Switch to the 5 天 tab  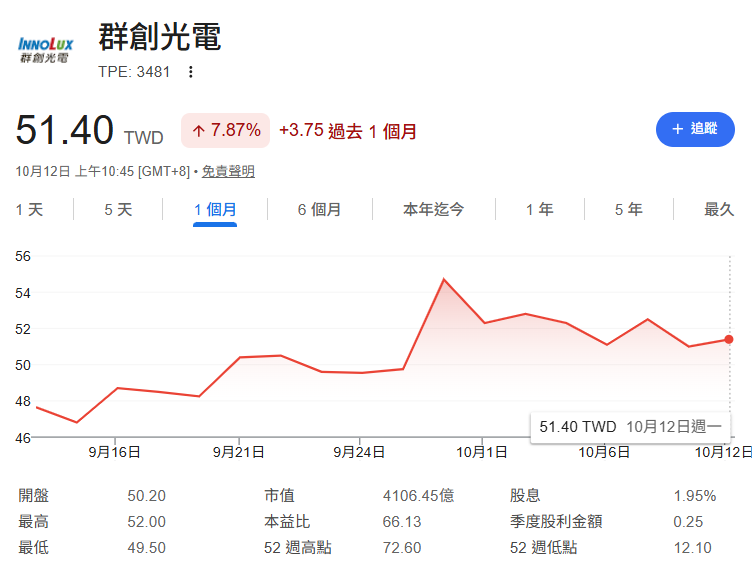coord(118,210)
